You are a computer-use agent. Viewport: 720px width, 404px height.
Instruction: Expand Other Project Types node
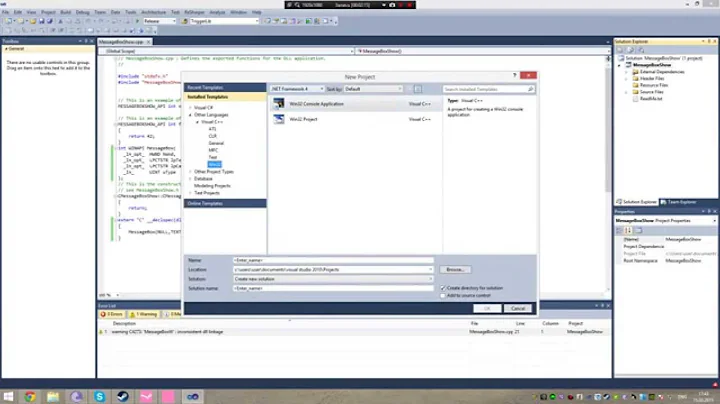(191, 172)
